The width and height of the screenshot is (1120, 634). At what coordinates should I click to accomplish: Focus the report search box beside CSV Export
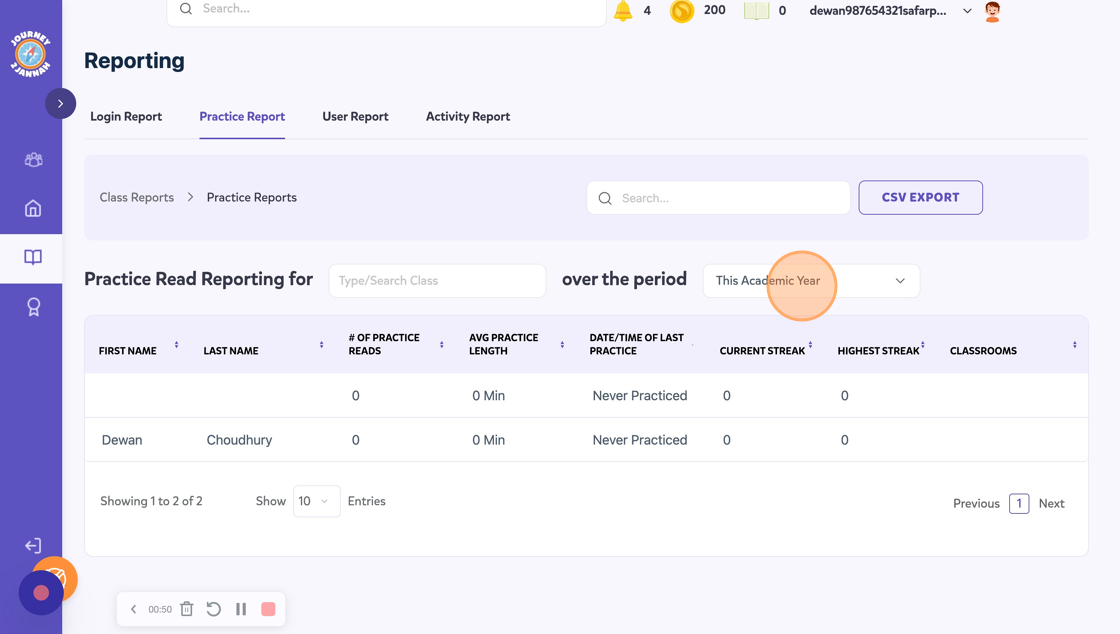pyautogui.click(x=719, y=198)
